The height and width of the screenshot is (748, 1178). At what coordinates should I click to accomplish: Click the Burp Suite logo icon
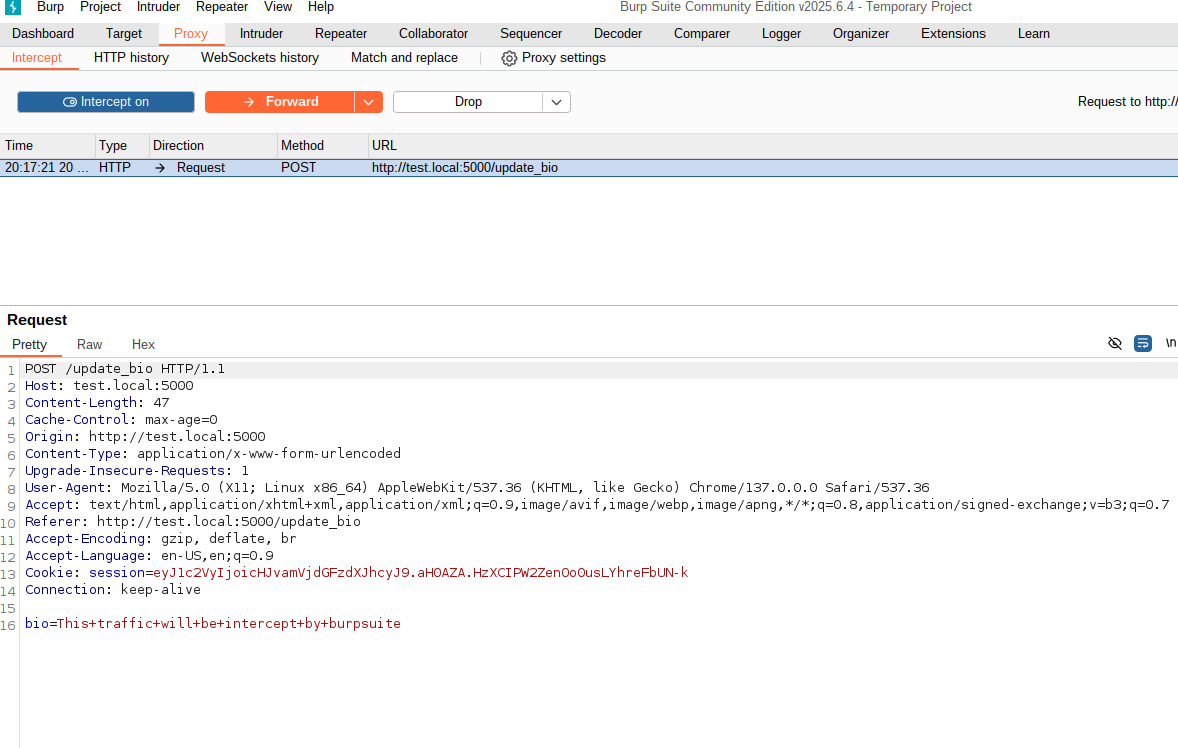[x=13, y=7]
